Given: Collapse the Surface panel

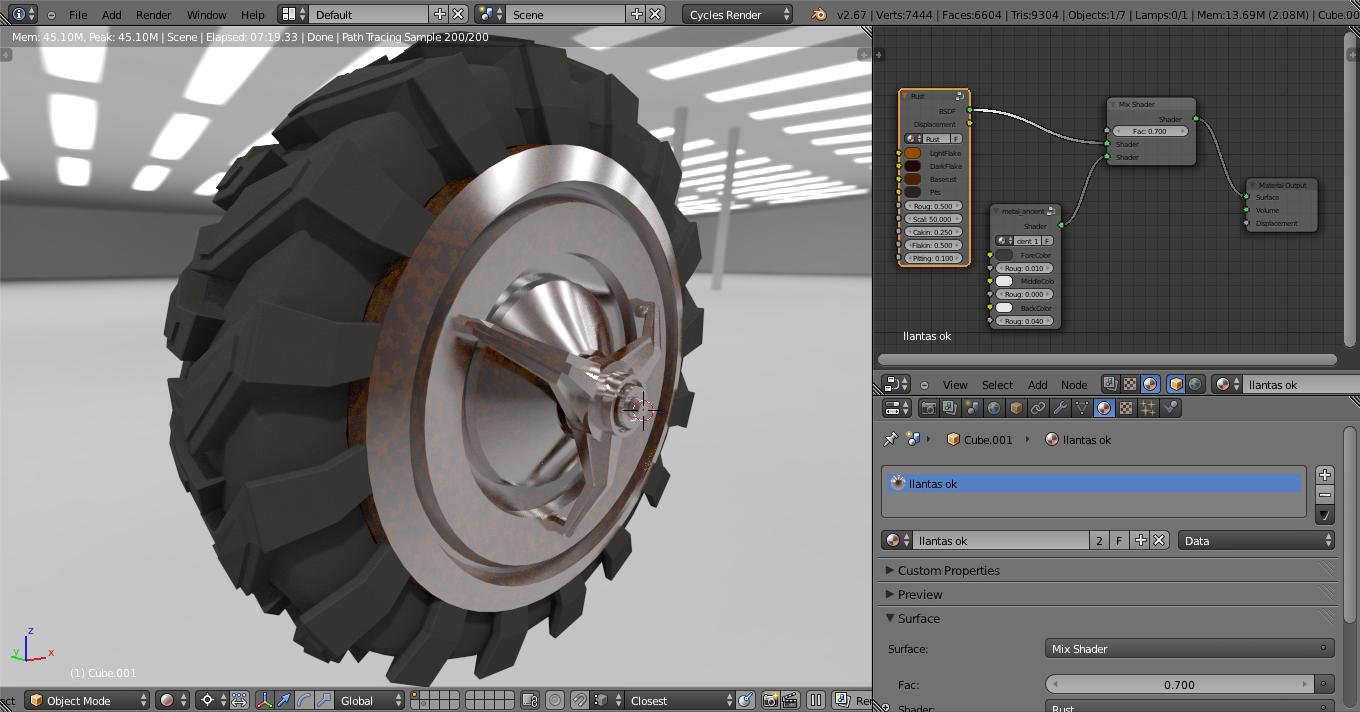Looking at the screenshot, I should click(918, 619).
